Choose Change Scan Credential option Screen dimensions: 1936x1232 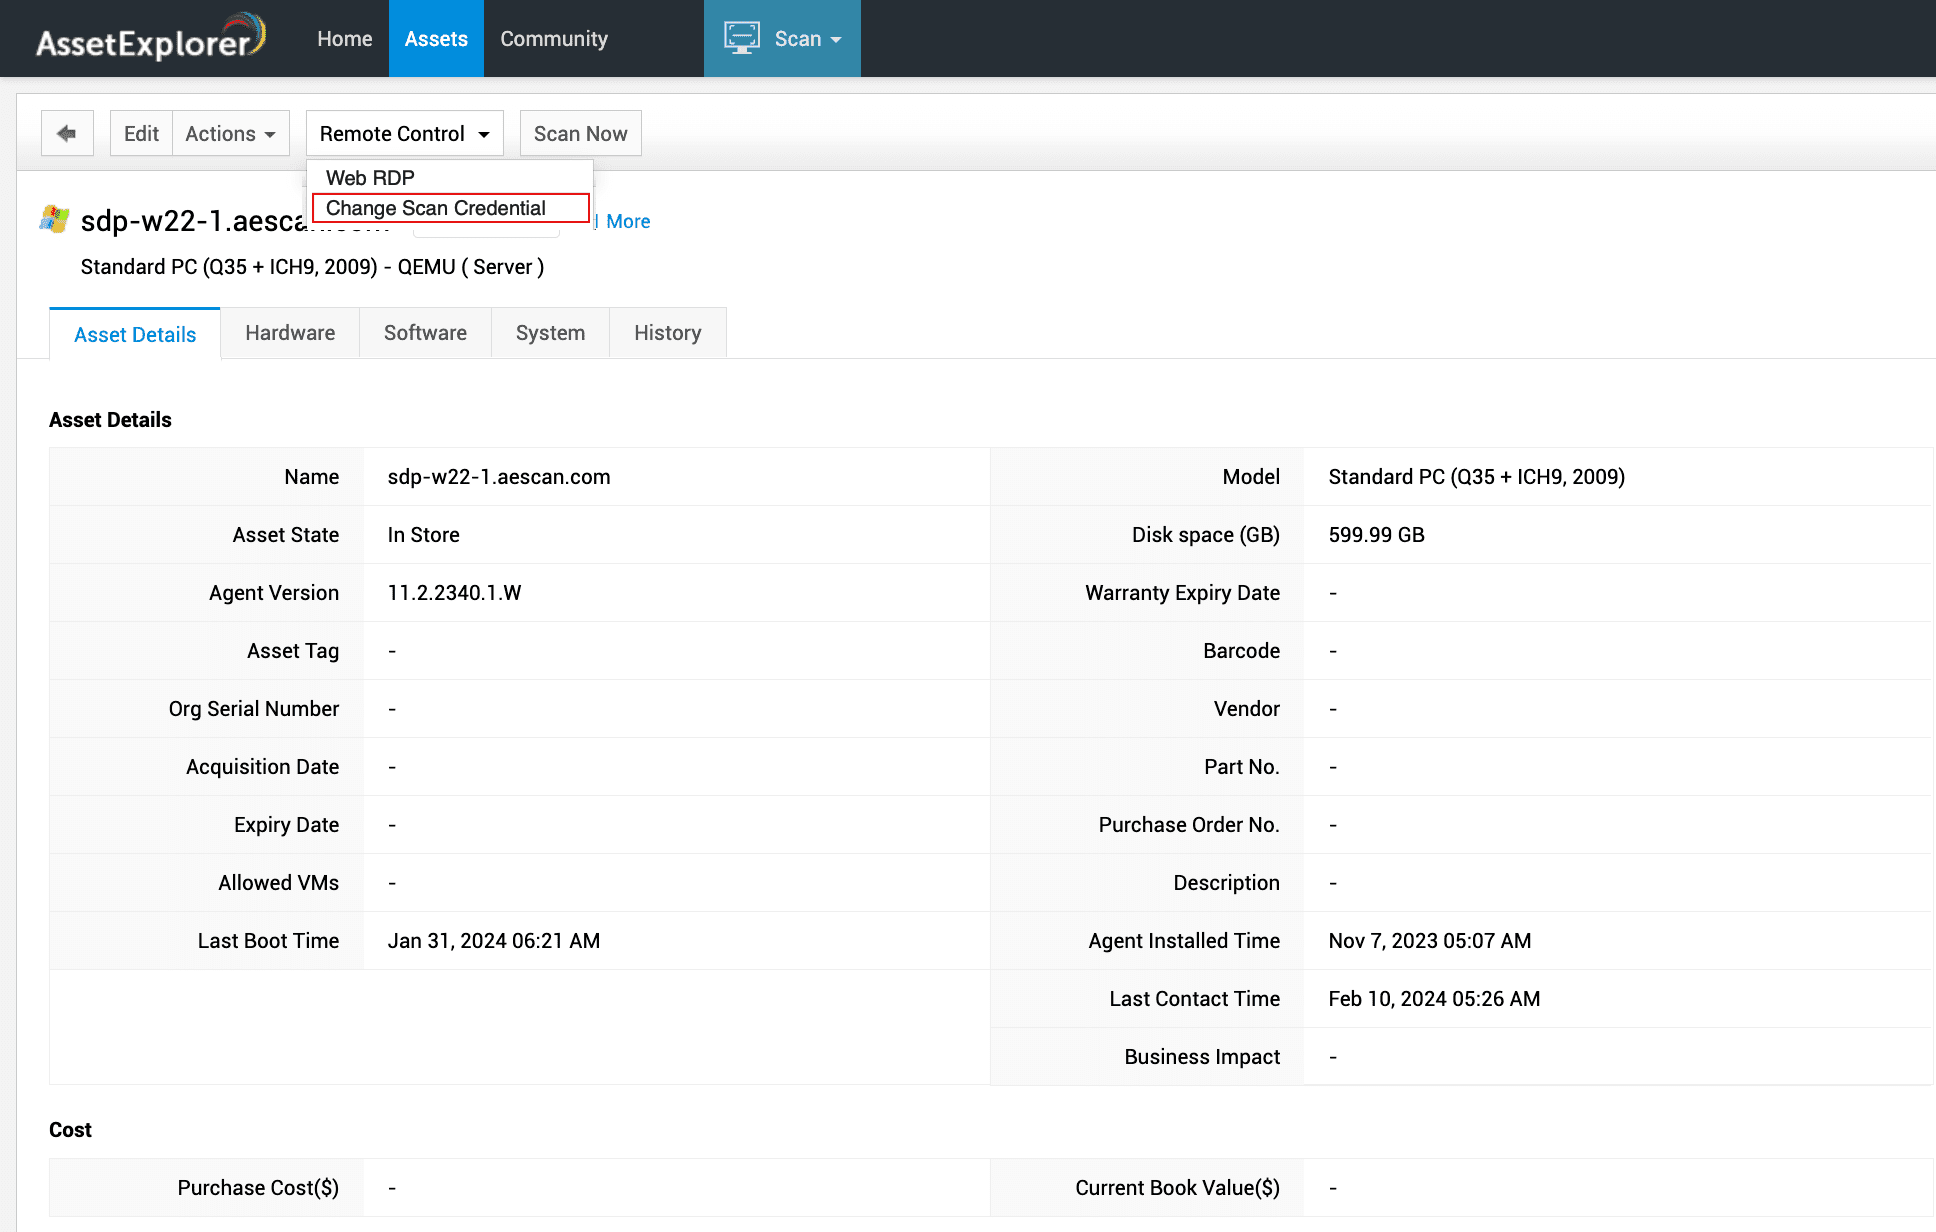[436, 208]
